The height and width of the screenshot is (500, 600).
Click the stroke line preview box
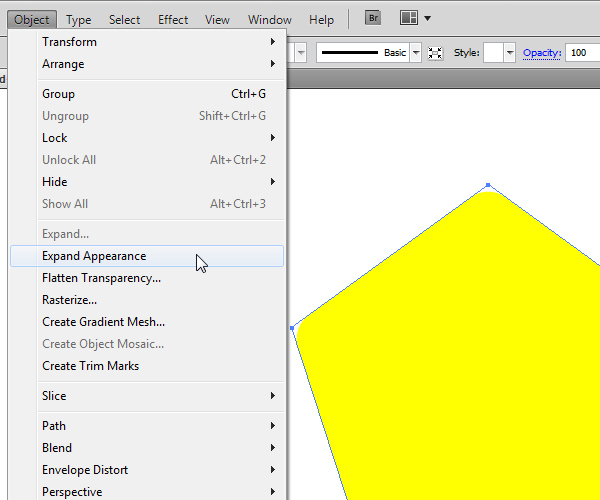(363, 53)
